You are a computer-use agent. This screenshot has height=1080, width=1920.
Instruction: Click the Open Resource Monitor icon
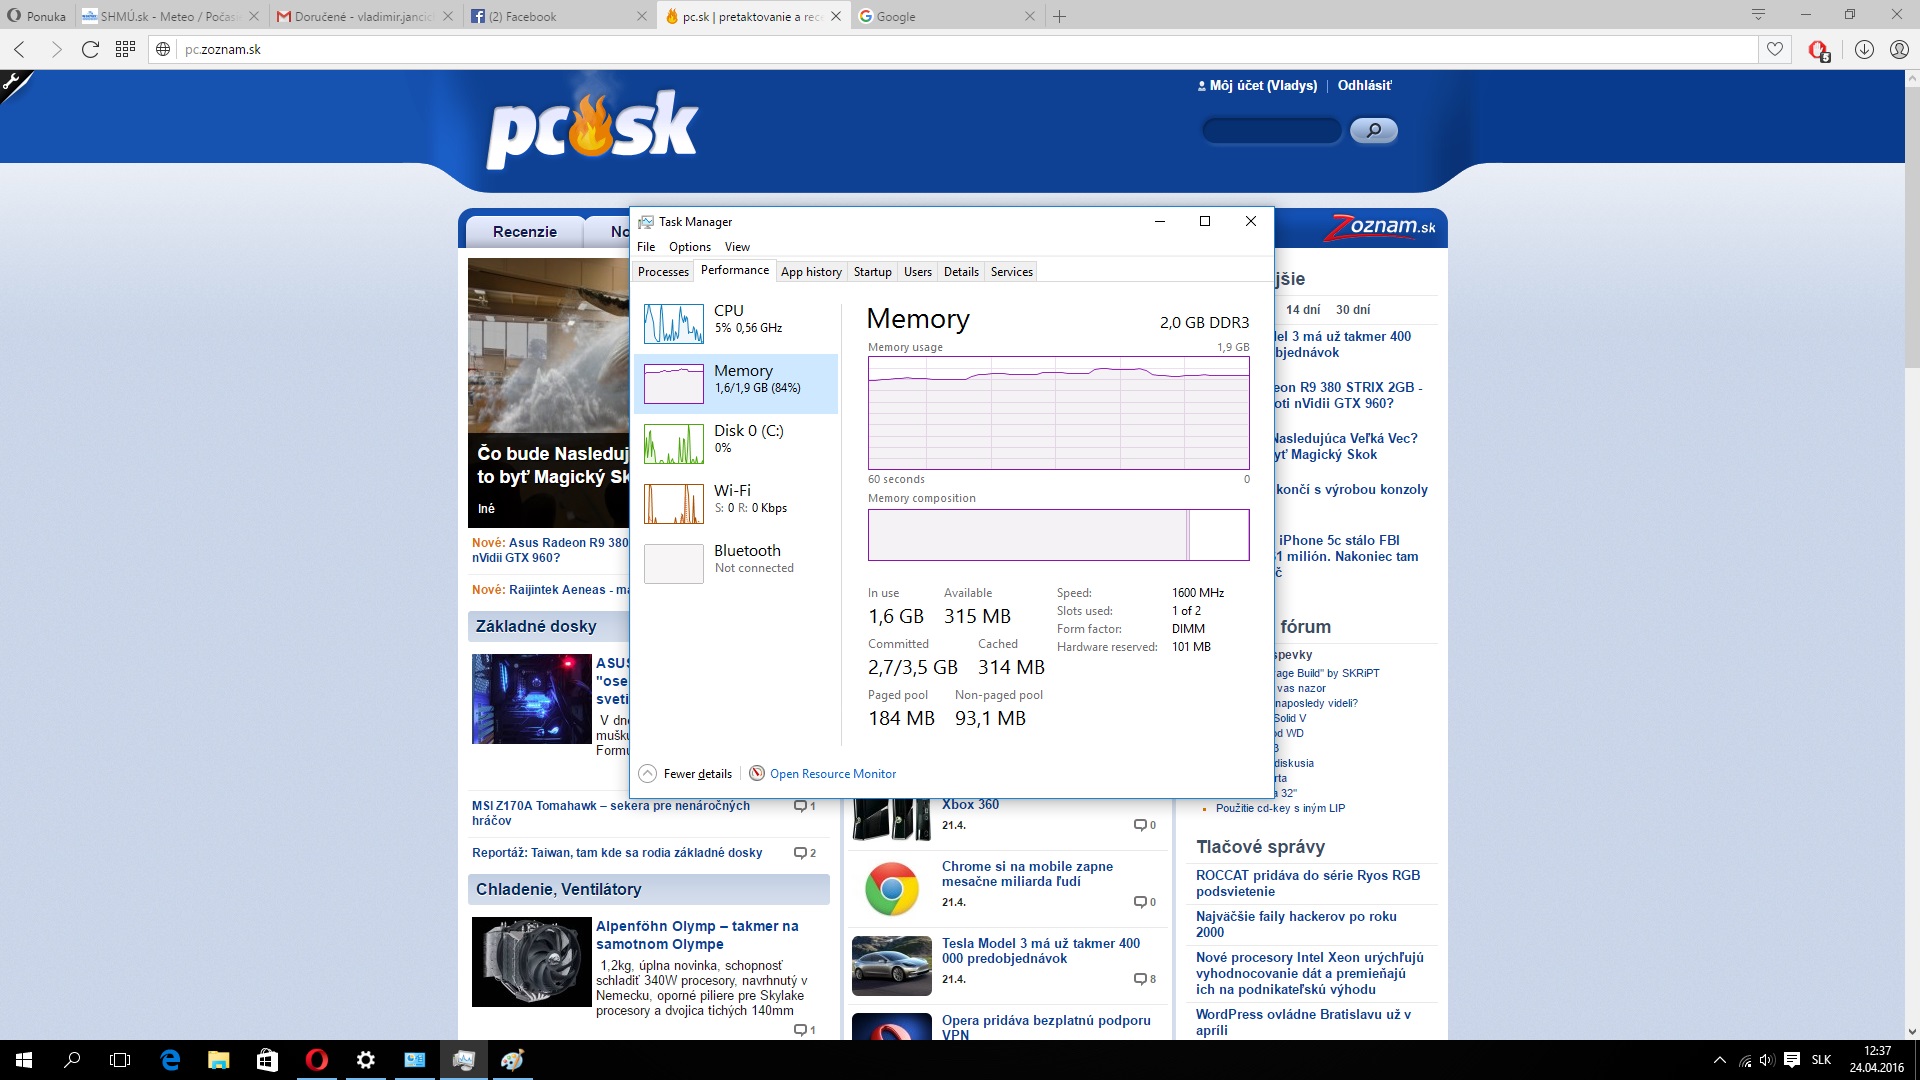(757, 773)
